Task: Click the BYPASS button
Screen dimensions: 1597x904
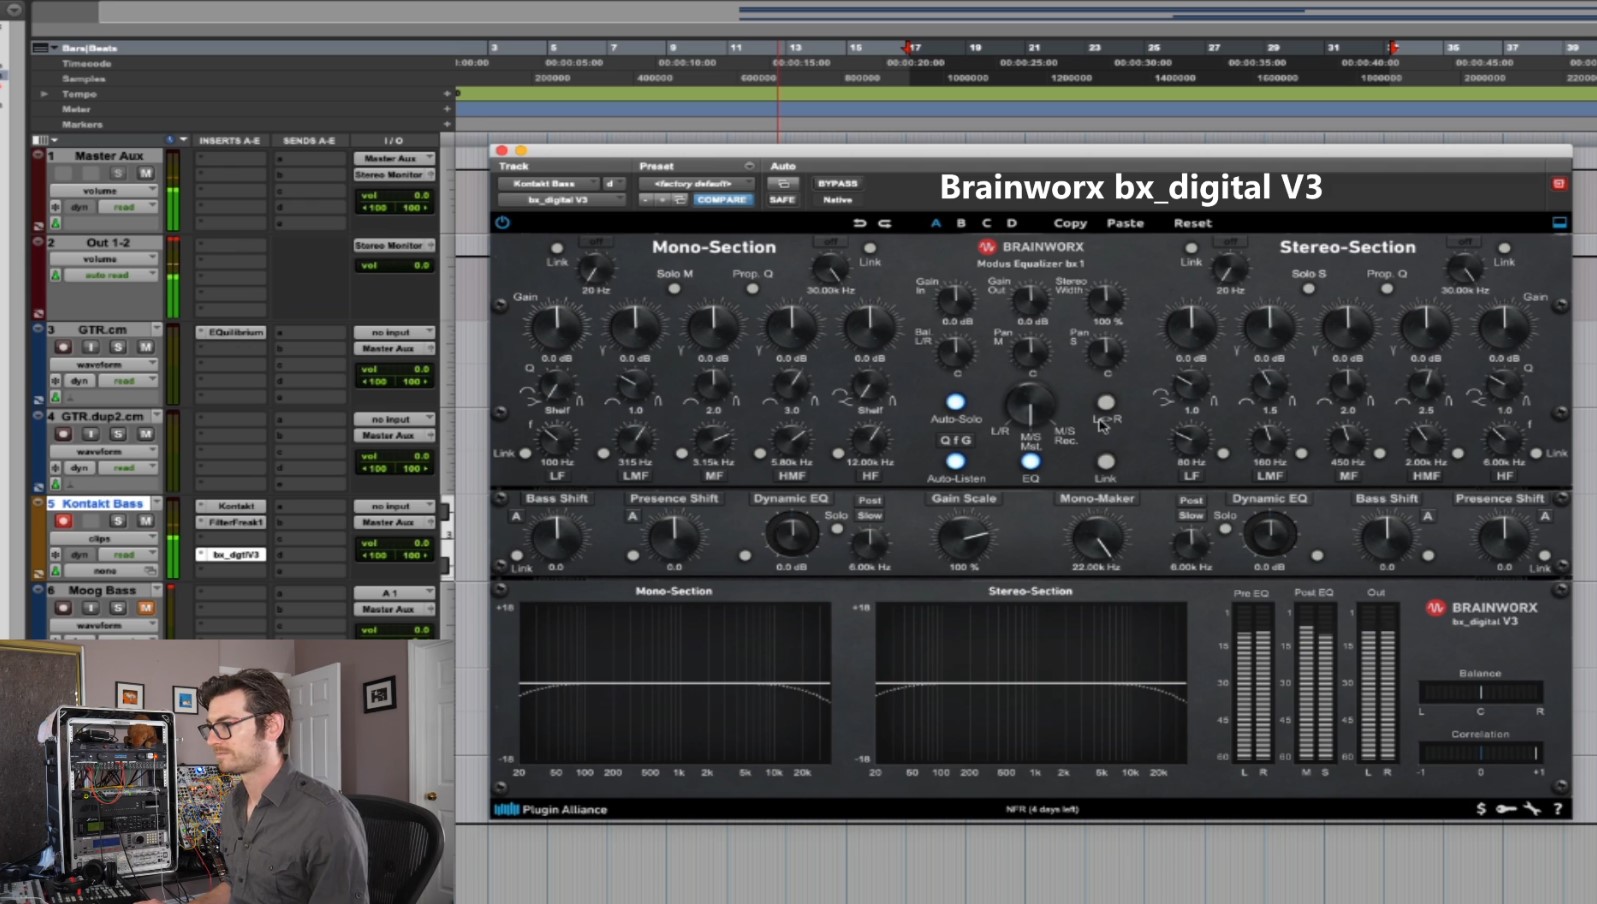Action: tap(837, 184)
